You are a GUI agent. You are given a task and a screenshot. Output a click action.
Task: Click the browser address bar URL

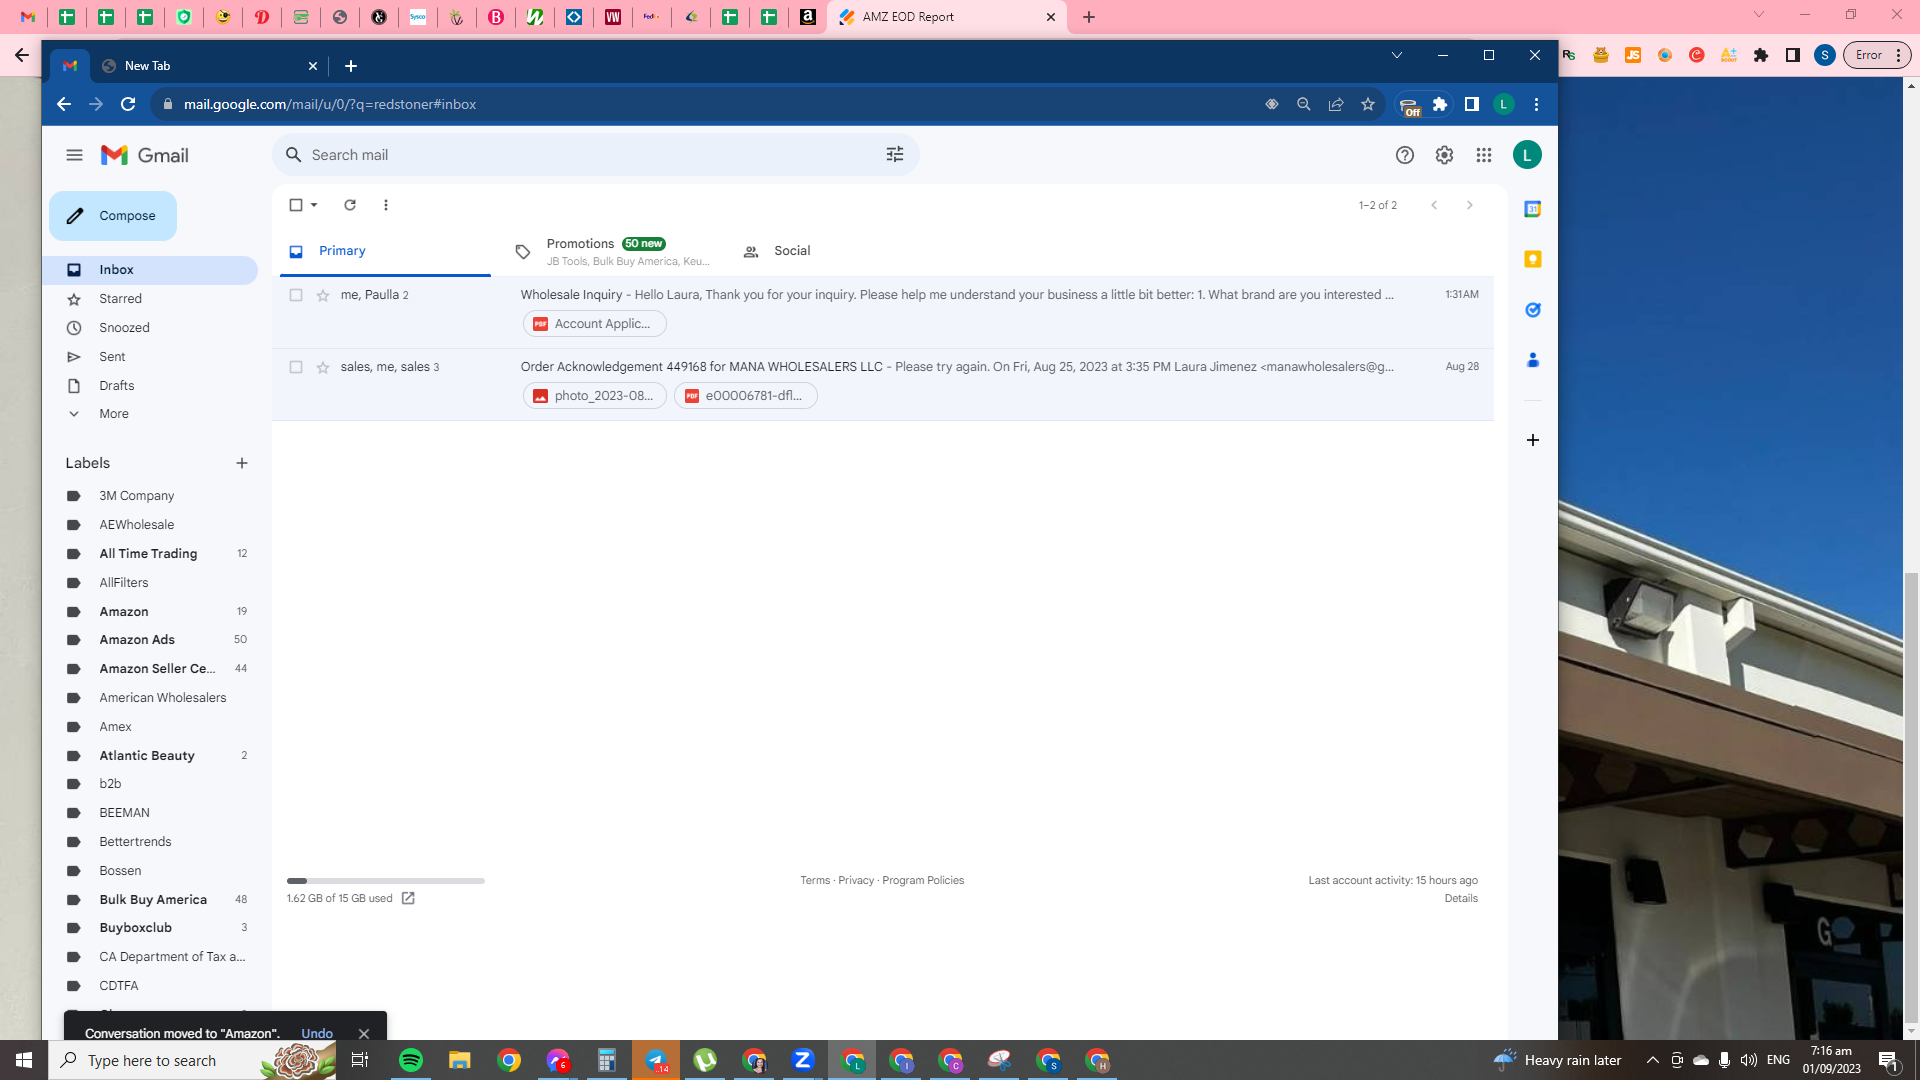330,104
